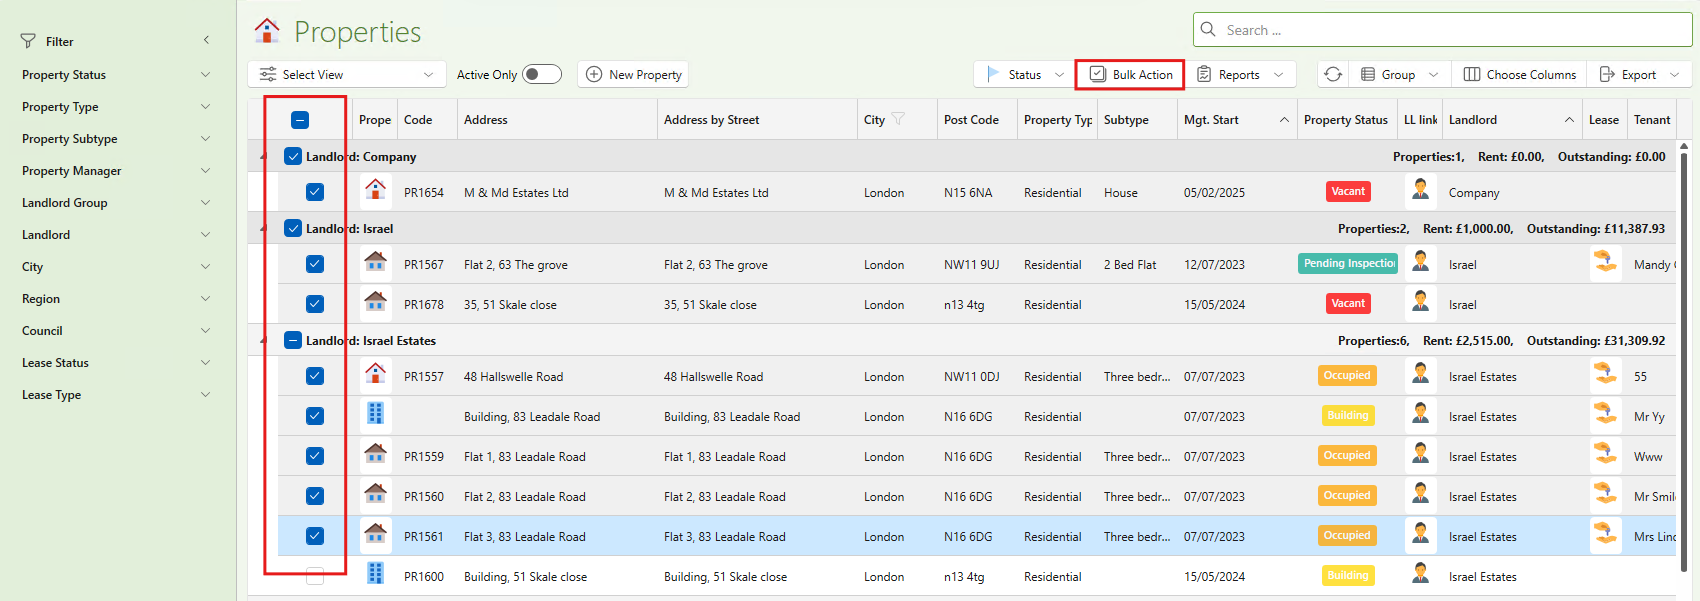The width and height of the screenshot is (1700, 601).
Task: Toggle the select-all checkbox in the header
Action: point(300,120)
